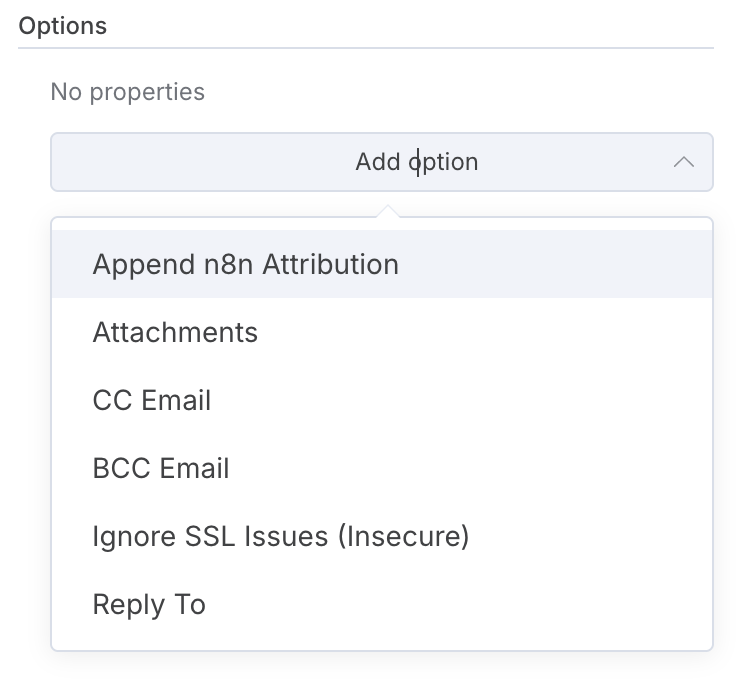Collapse the Add option chevron arrow
The height and width of the screenshot is (682, 736).
(684, 162)
